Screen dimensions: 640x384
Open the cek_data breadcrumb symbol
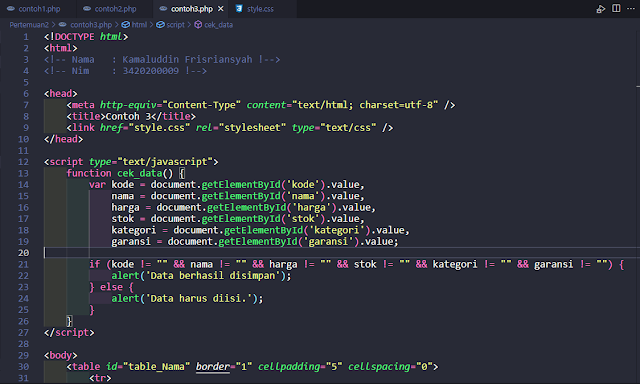[x=218, y=25]
